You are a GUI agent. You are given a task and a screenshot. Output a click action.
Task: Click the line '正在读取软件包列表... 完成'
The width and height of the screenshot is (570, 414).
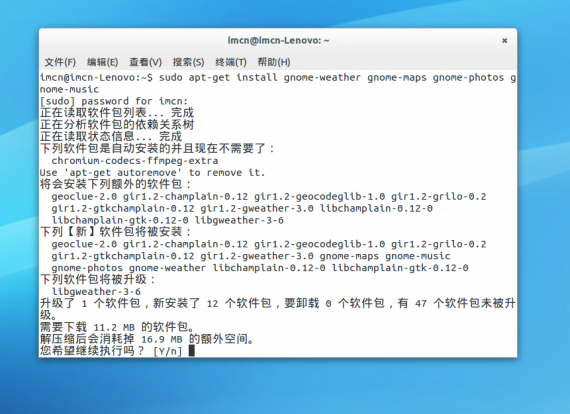tap(117, 113)
